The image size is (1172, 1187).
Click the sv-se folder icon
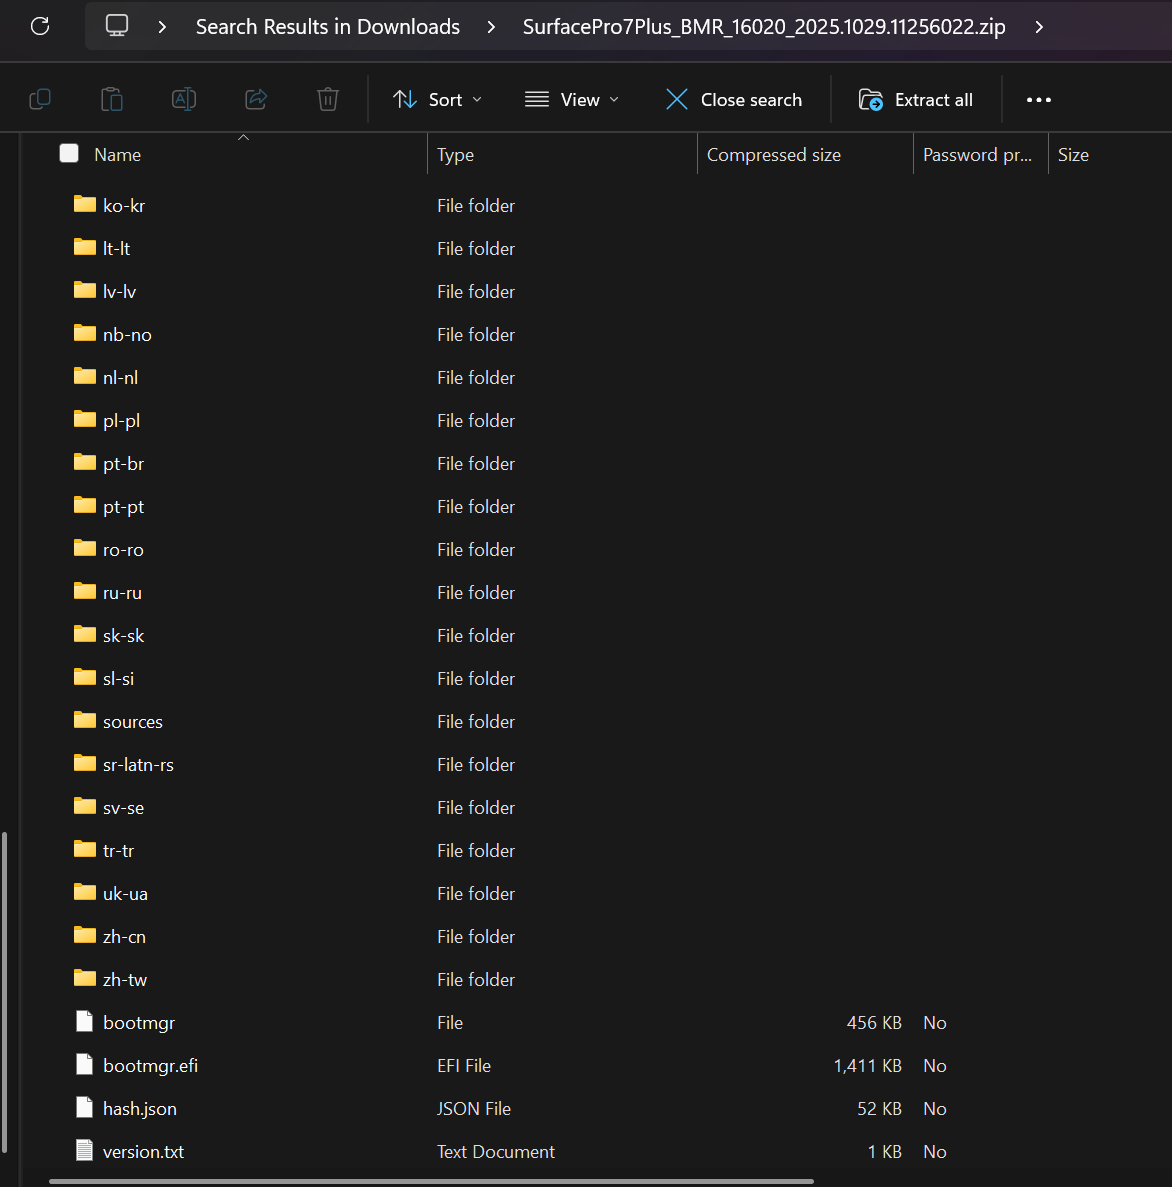(x=85, y=806)
